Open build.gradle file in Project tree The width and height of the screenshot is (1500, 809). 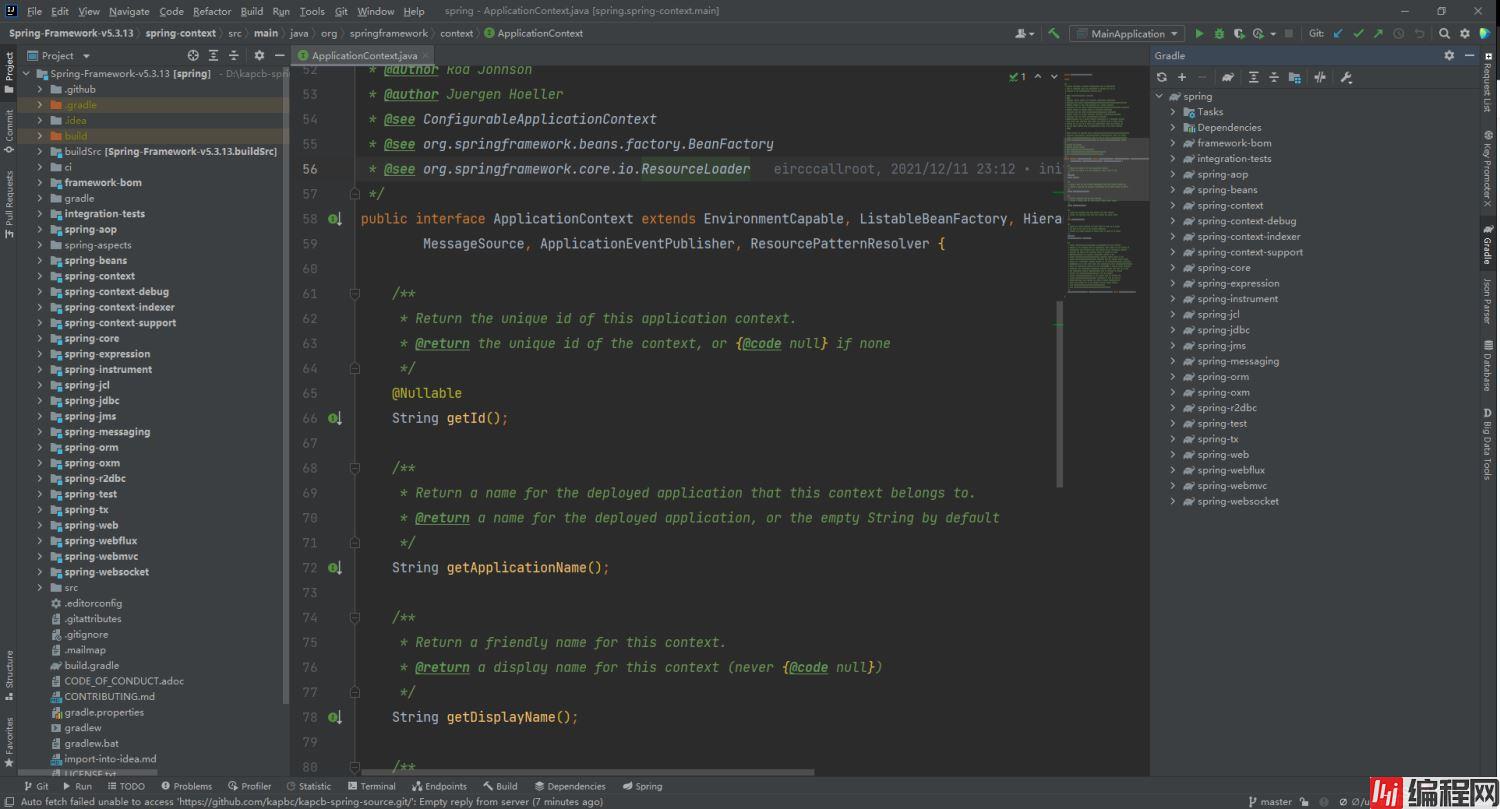pos(91,665)
